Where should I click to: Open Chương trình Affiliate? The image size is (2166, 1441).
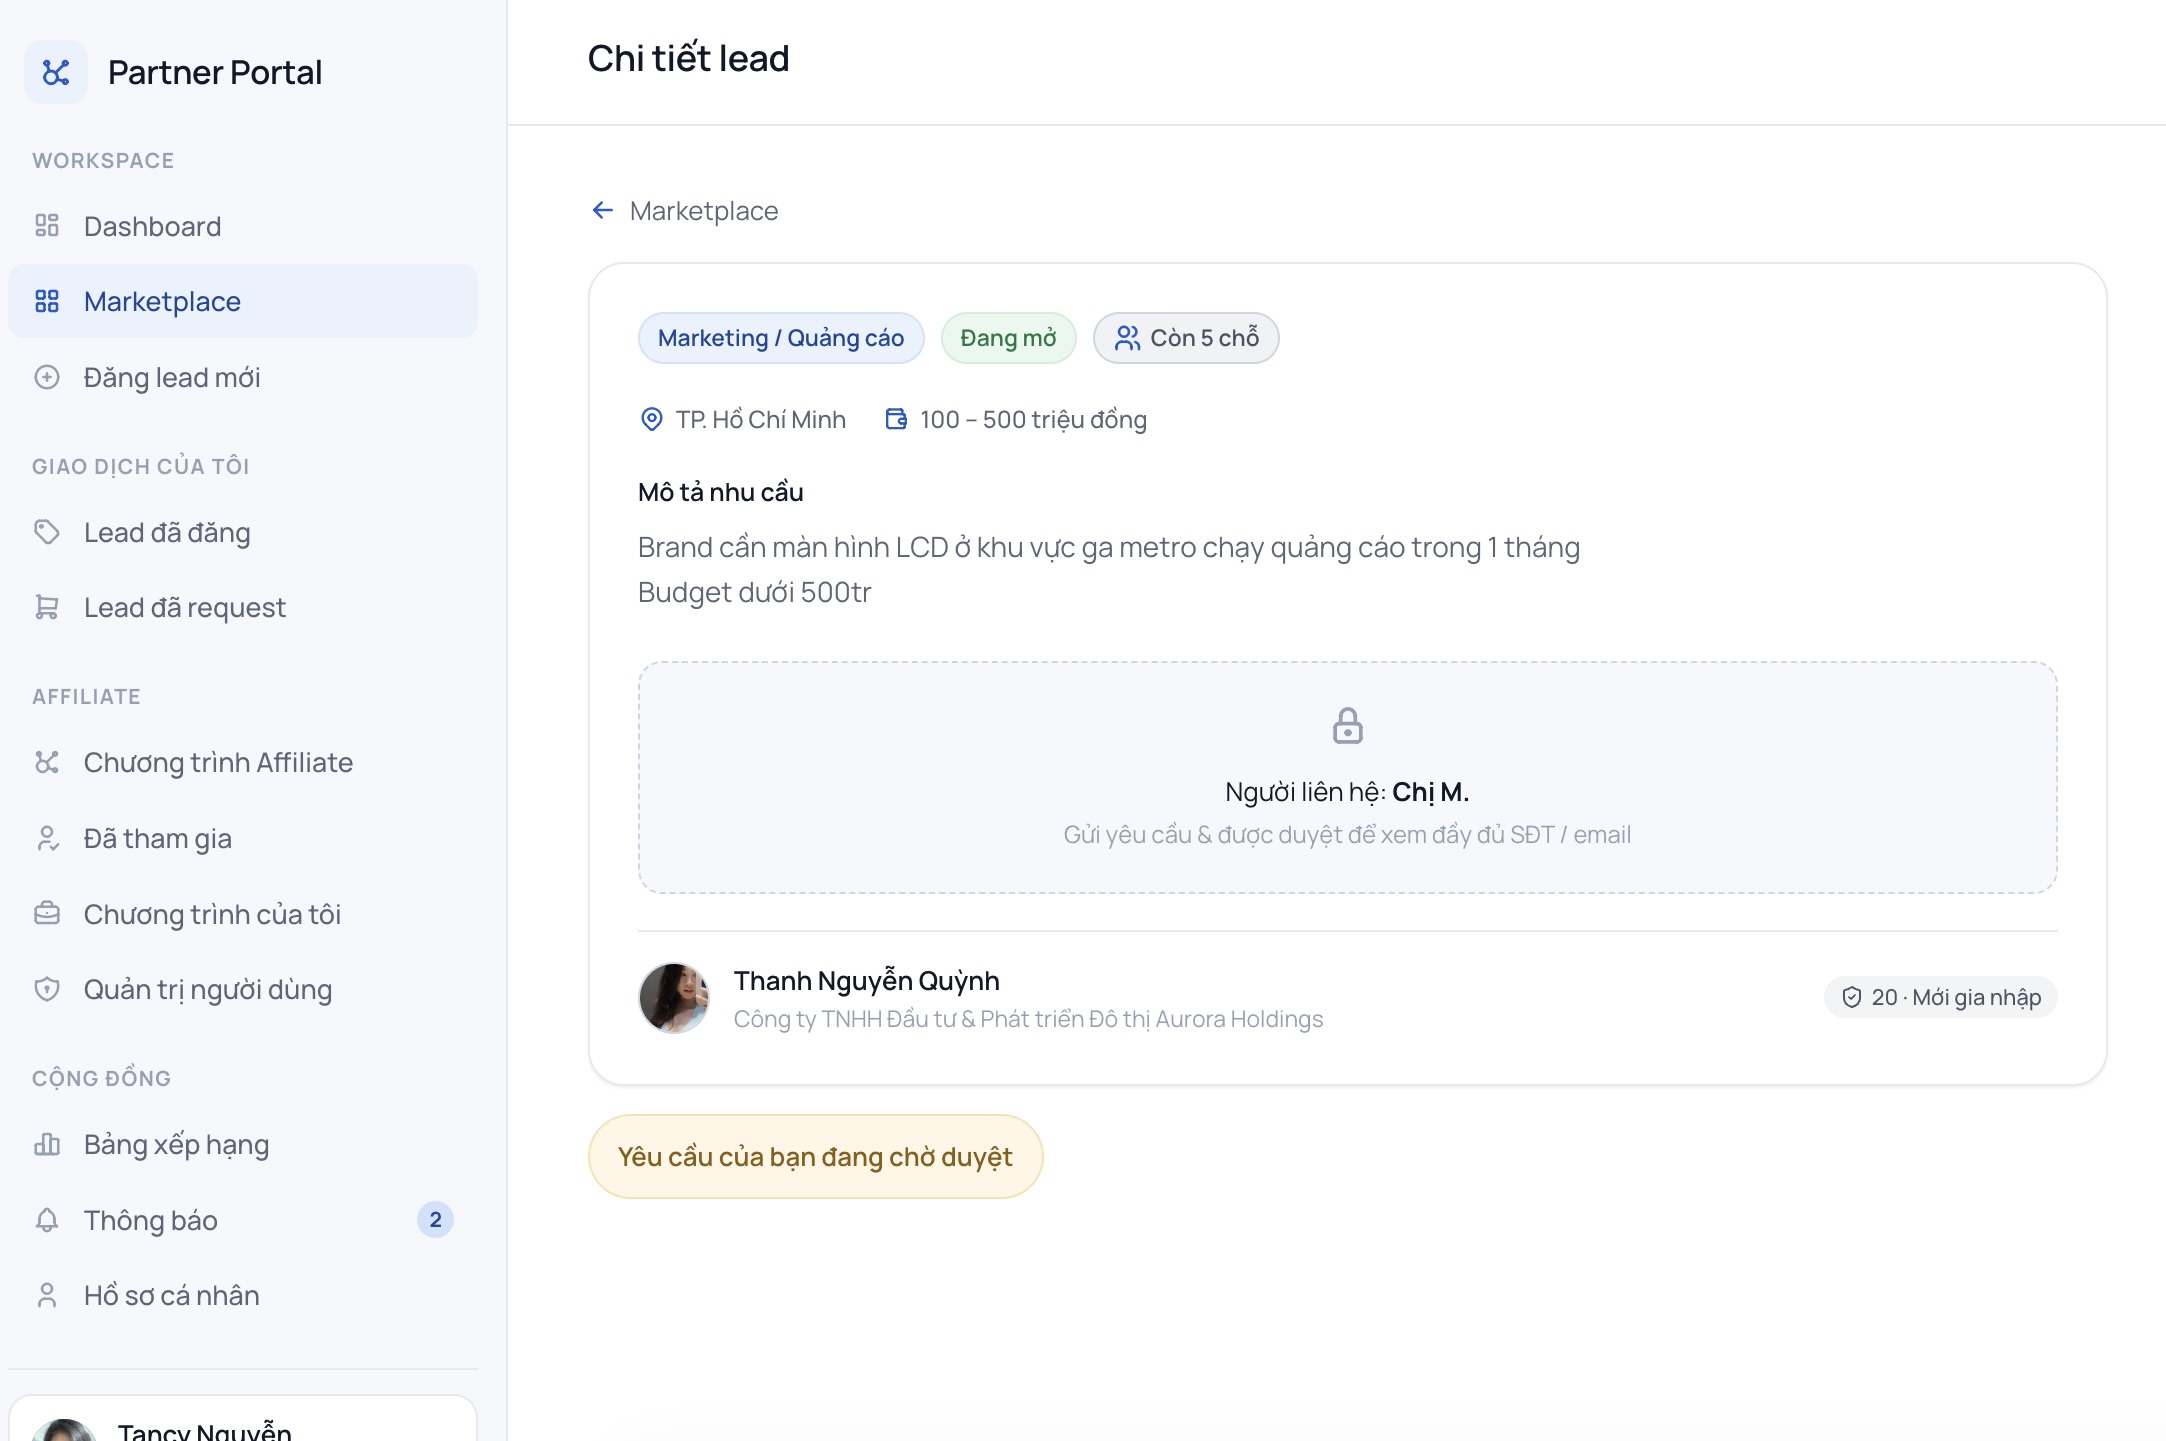[x=243, y=762]
